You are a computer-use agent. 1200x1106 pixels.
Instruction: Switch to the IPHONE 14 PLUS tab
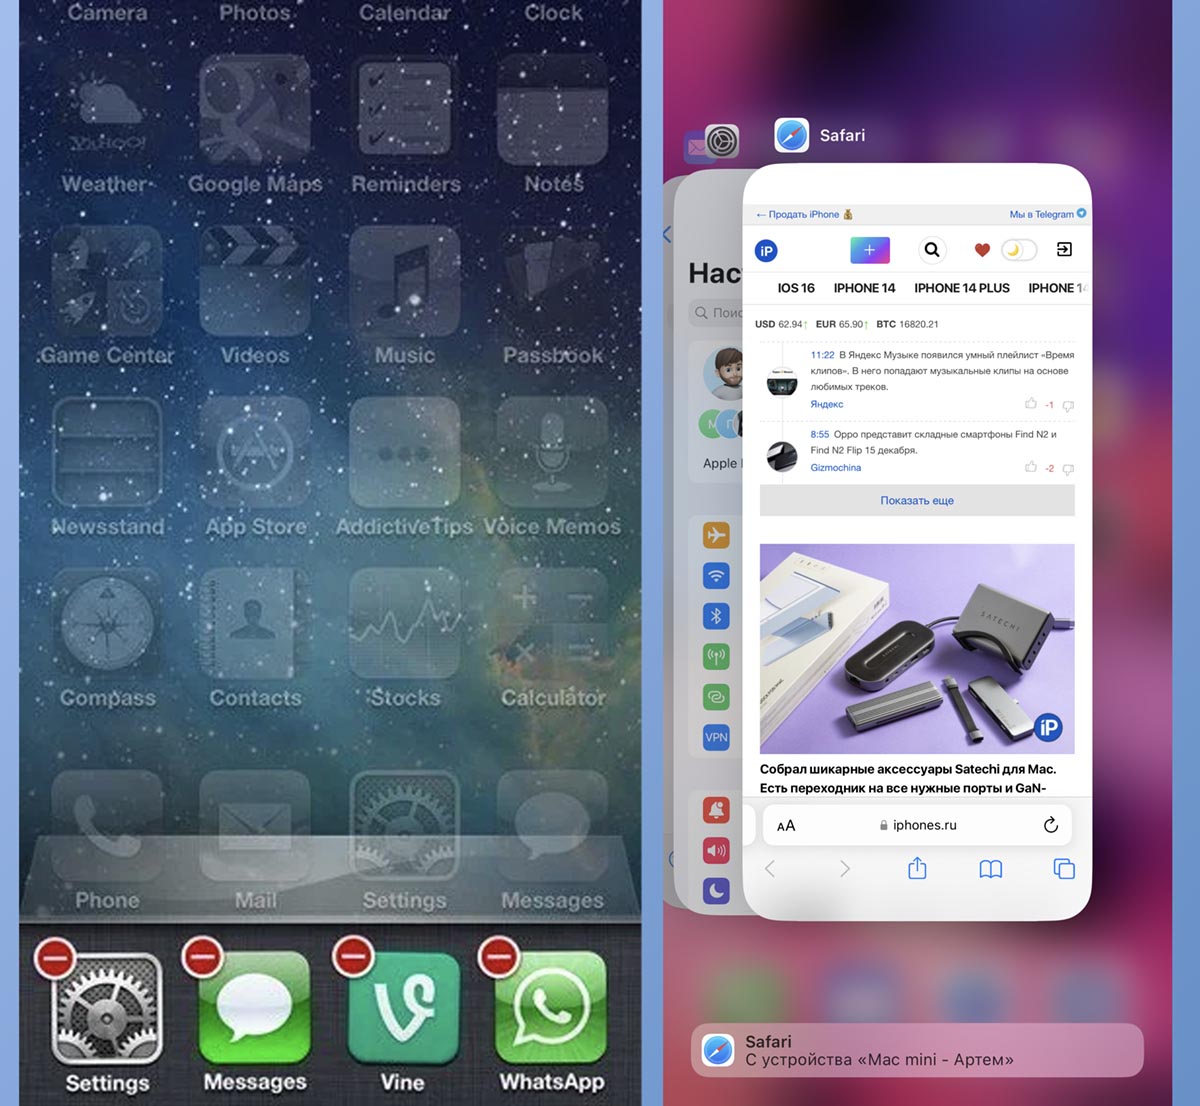coord(961,288)
